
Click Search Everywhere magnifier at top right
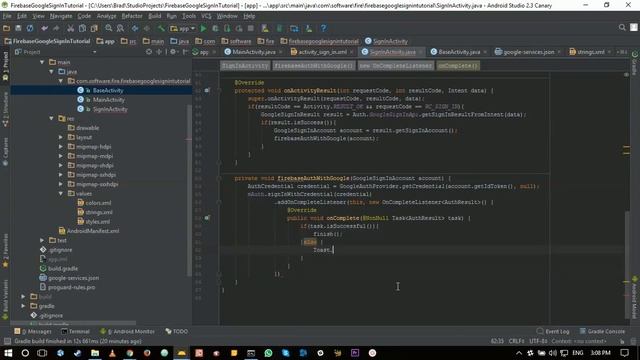pos(622,27)
